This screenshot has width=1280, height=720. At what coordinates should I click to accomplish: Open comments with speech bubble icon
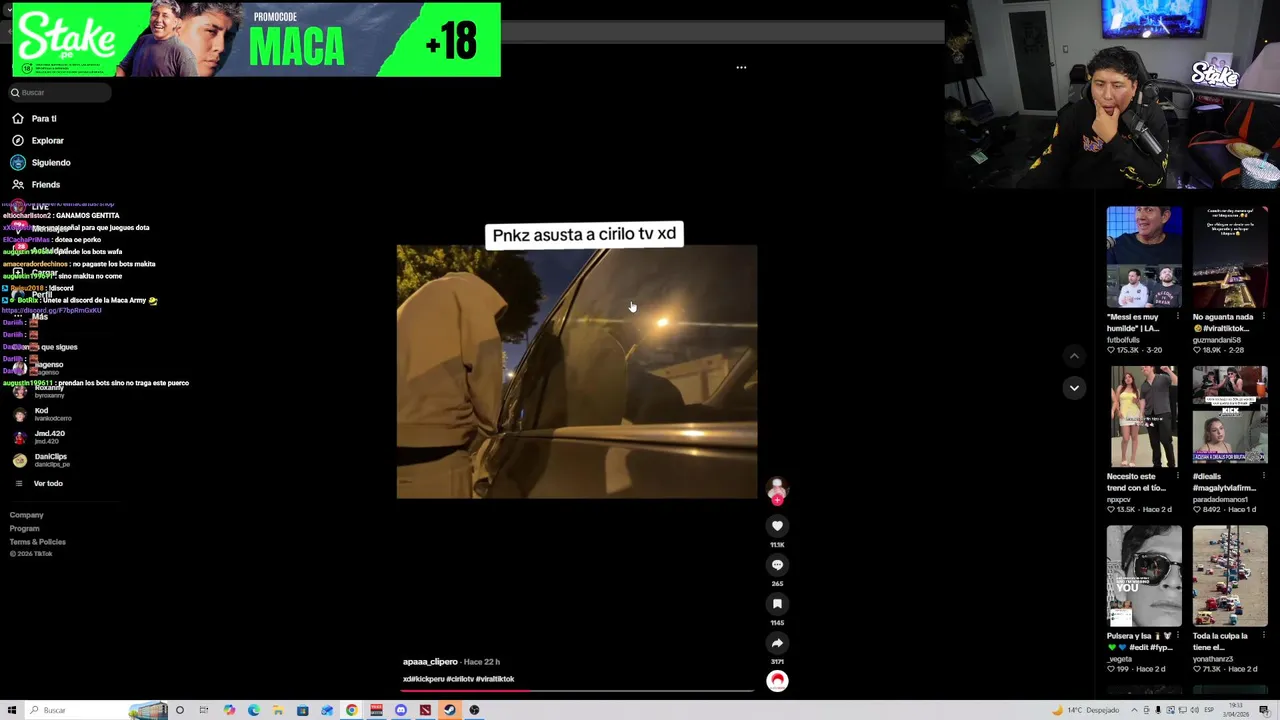pos(777,565)
